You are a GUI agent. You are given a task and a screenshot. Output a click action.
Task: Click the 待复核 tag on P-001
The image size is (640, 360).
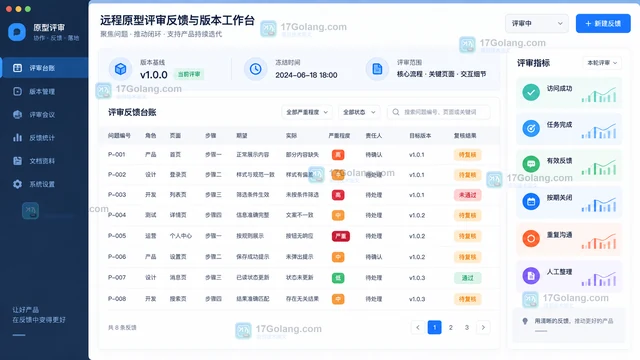tap(467, 155)
